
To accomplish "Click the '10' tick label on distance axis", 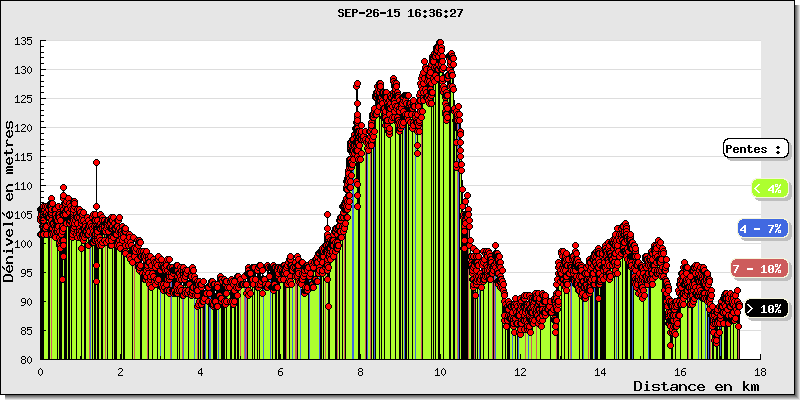I will pos(440,371).
